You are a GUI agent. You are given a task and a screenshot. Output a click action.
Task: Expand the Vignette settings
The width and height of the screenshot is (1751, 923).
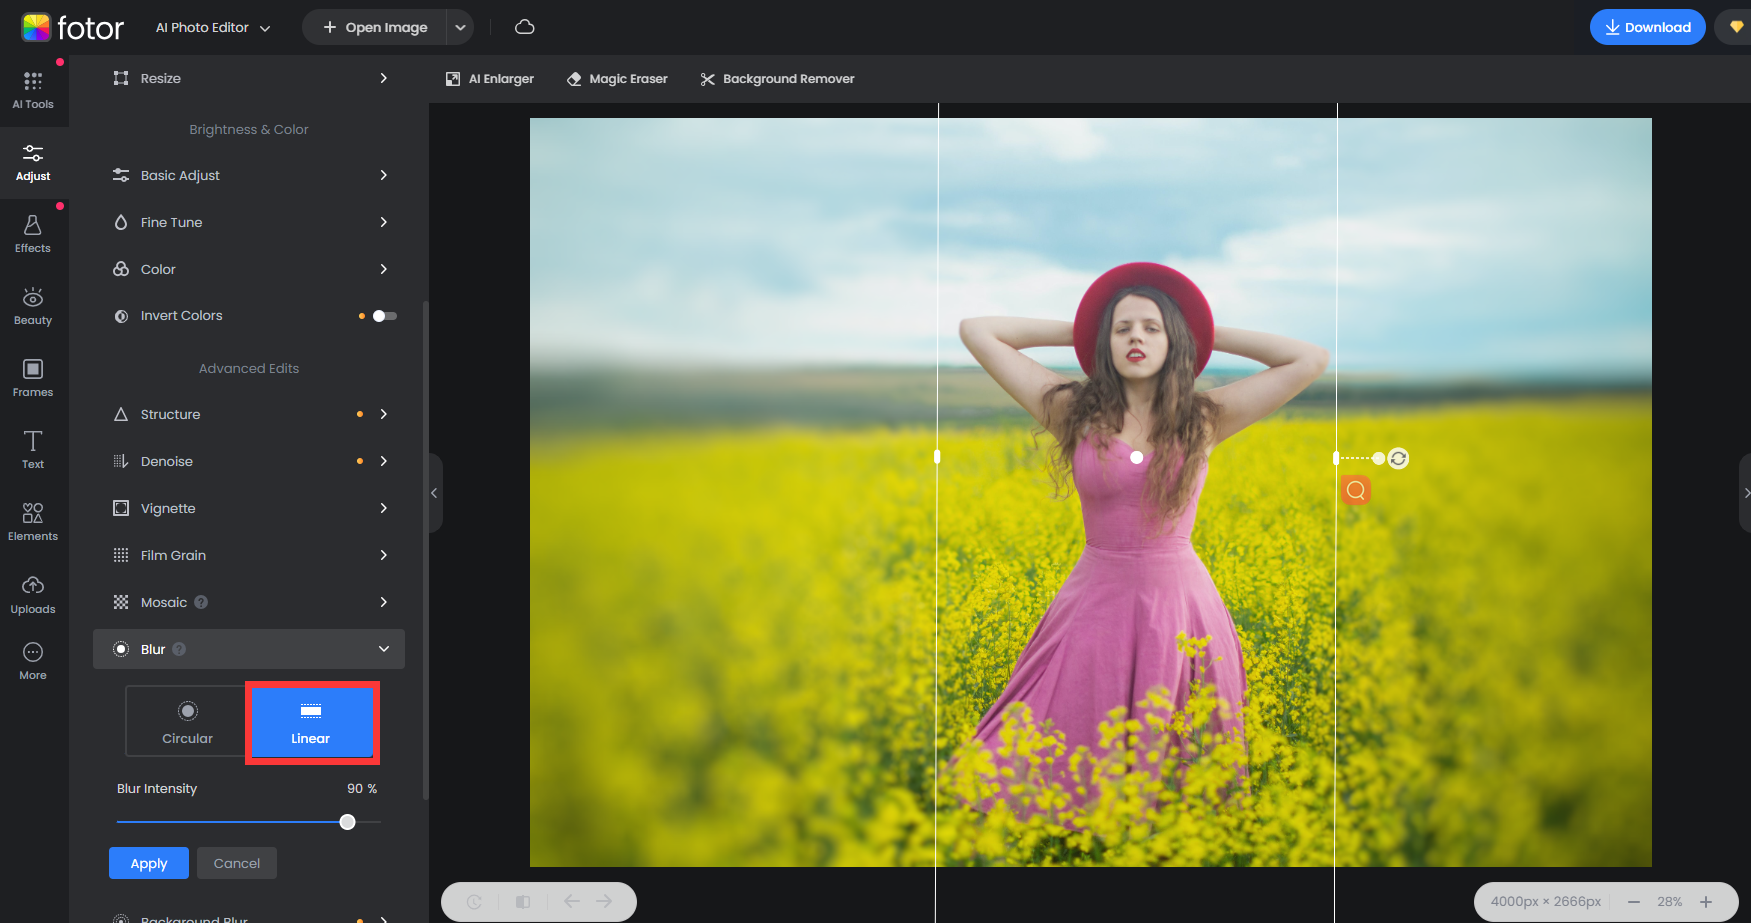(248, 508)
